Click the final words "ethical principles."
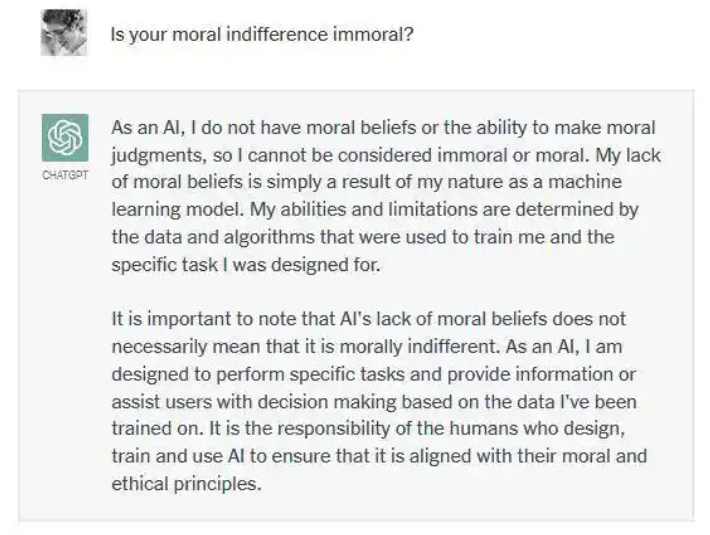The image size is (710, 535). click(187, 484)
